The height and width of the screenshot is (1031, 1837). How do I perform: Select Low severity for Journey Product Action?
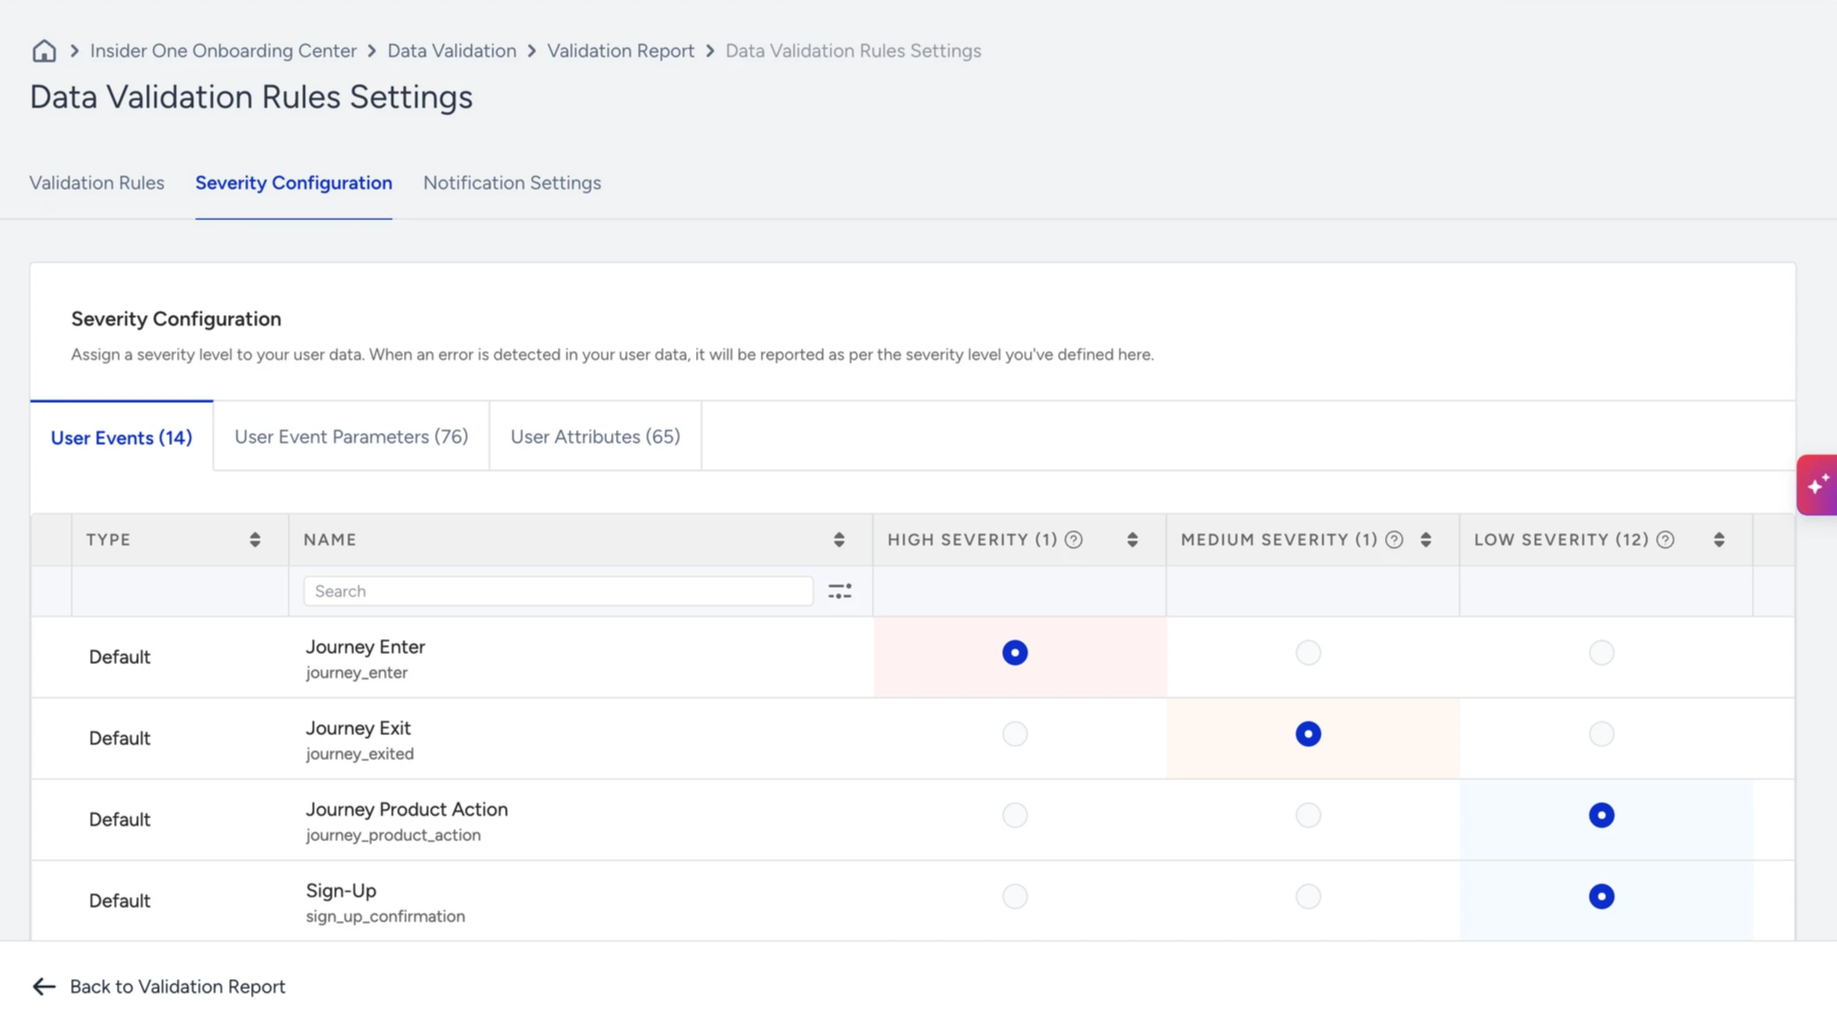1601,815
